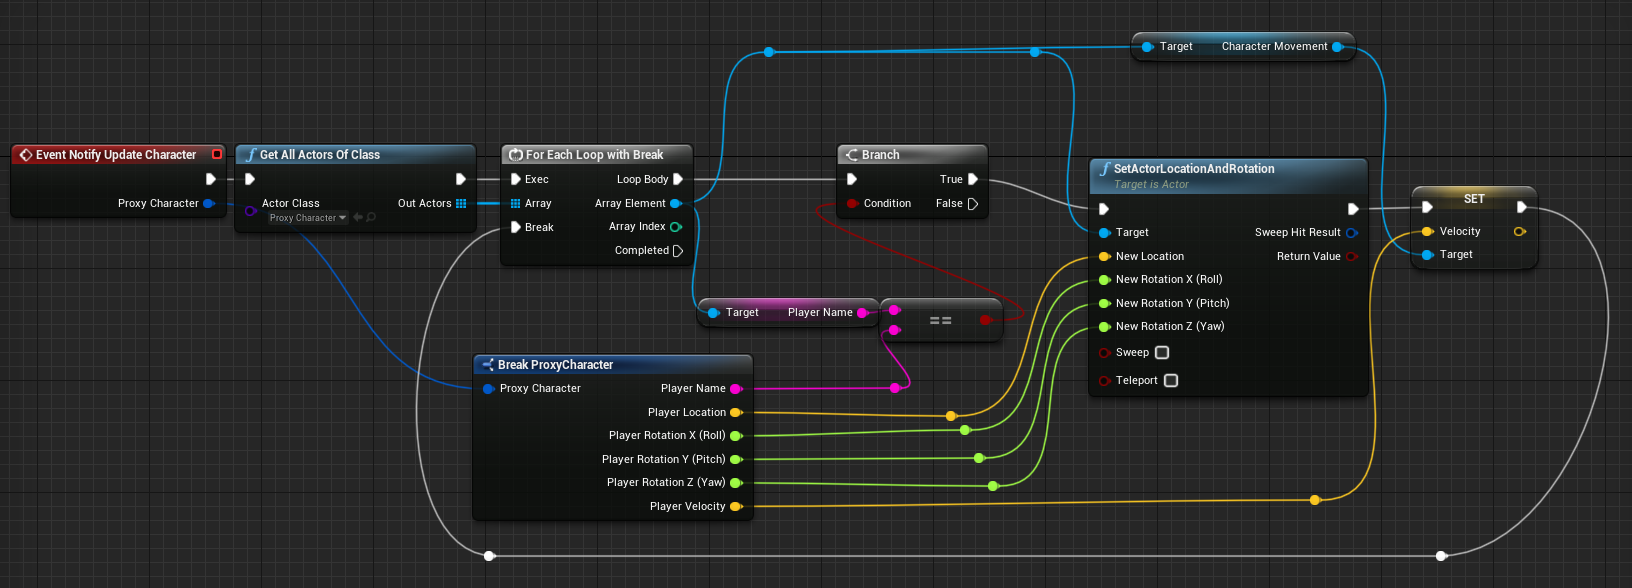Viewport: 1632px width, 588px height.
Task: Click the Completed execution output pin
Action: pyautogui.click(x=678, y=251)
